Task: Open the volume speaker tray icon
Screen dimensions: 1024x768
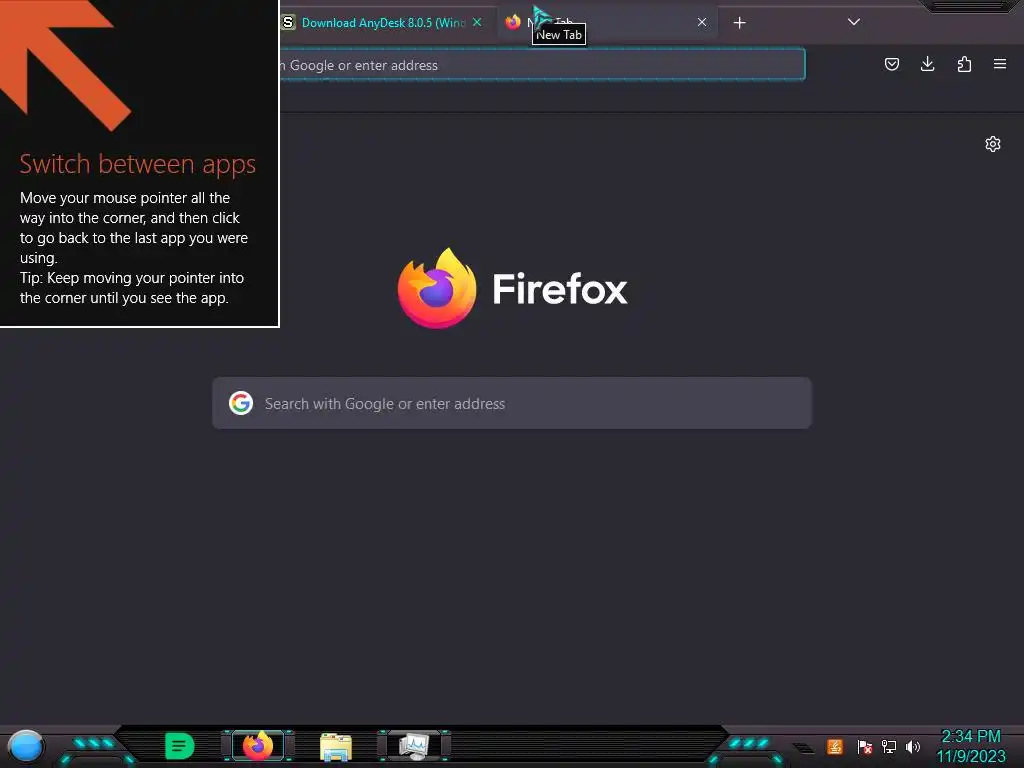Action: pos(913,746)
